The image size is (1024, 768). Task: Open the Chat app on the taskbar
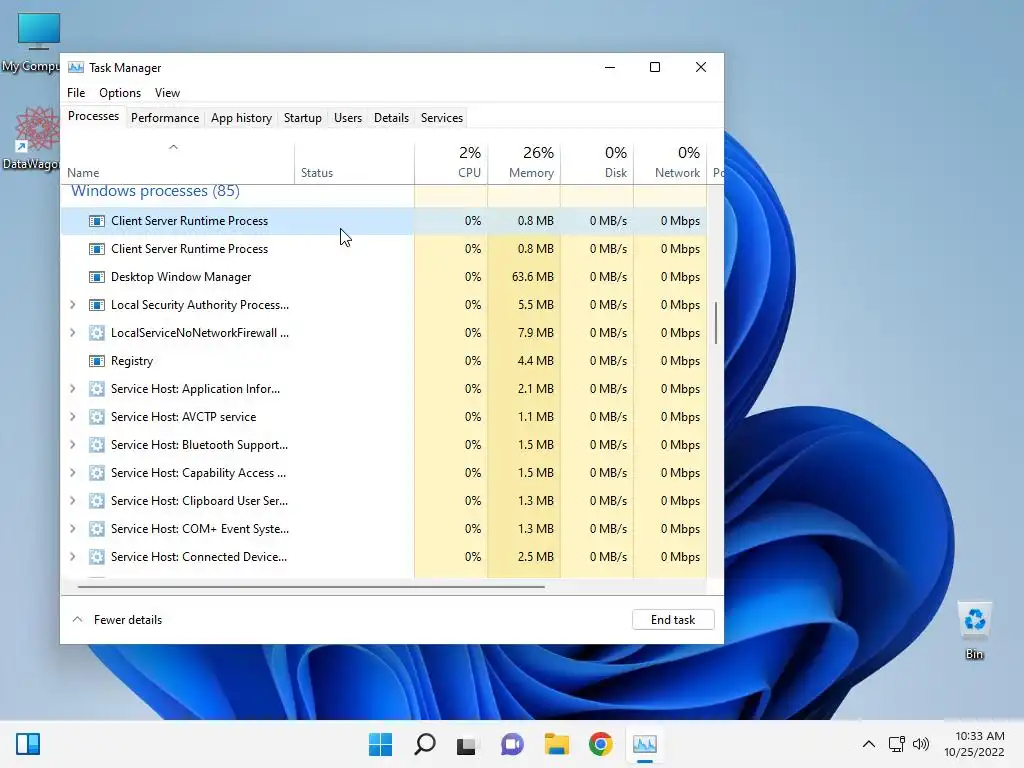click(x=512, y=744)
